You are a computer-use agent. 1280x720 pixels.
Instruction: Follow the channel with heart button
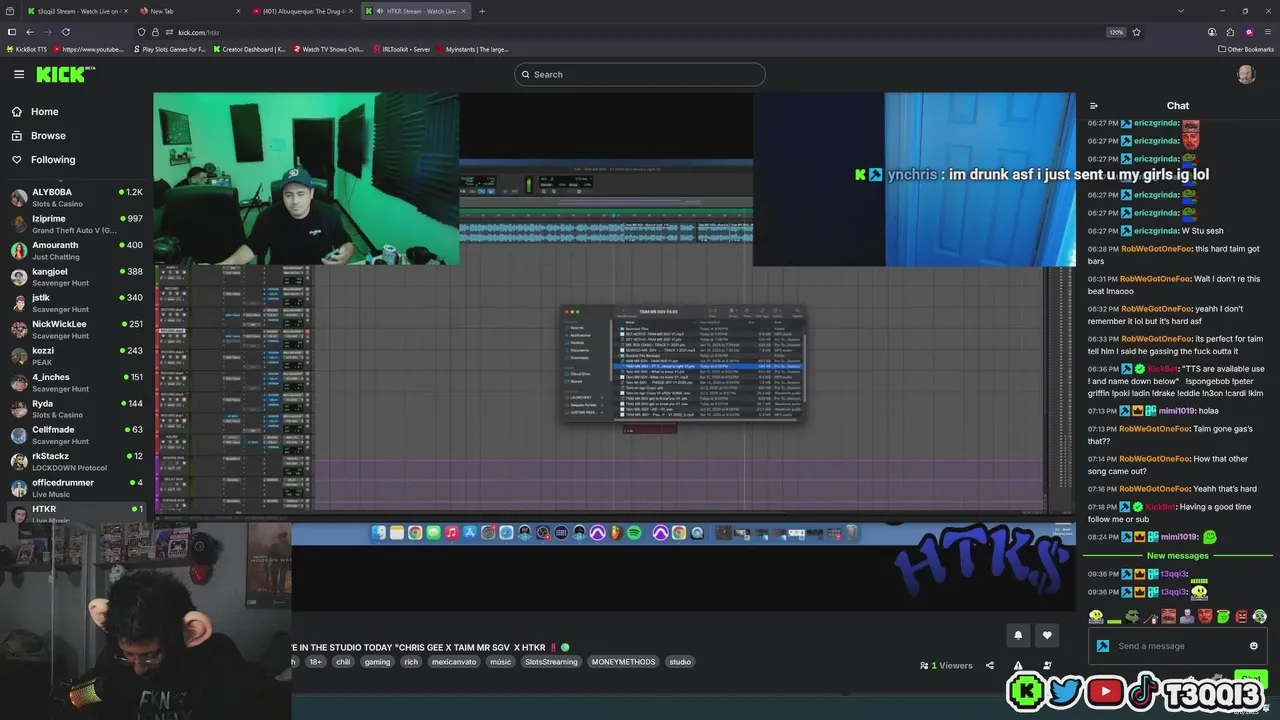click(1047, 634)
